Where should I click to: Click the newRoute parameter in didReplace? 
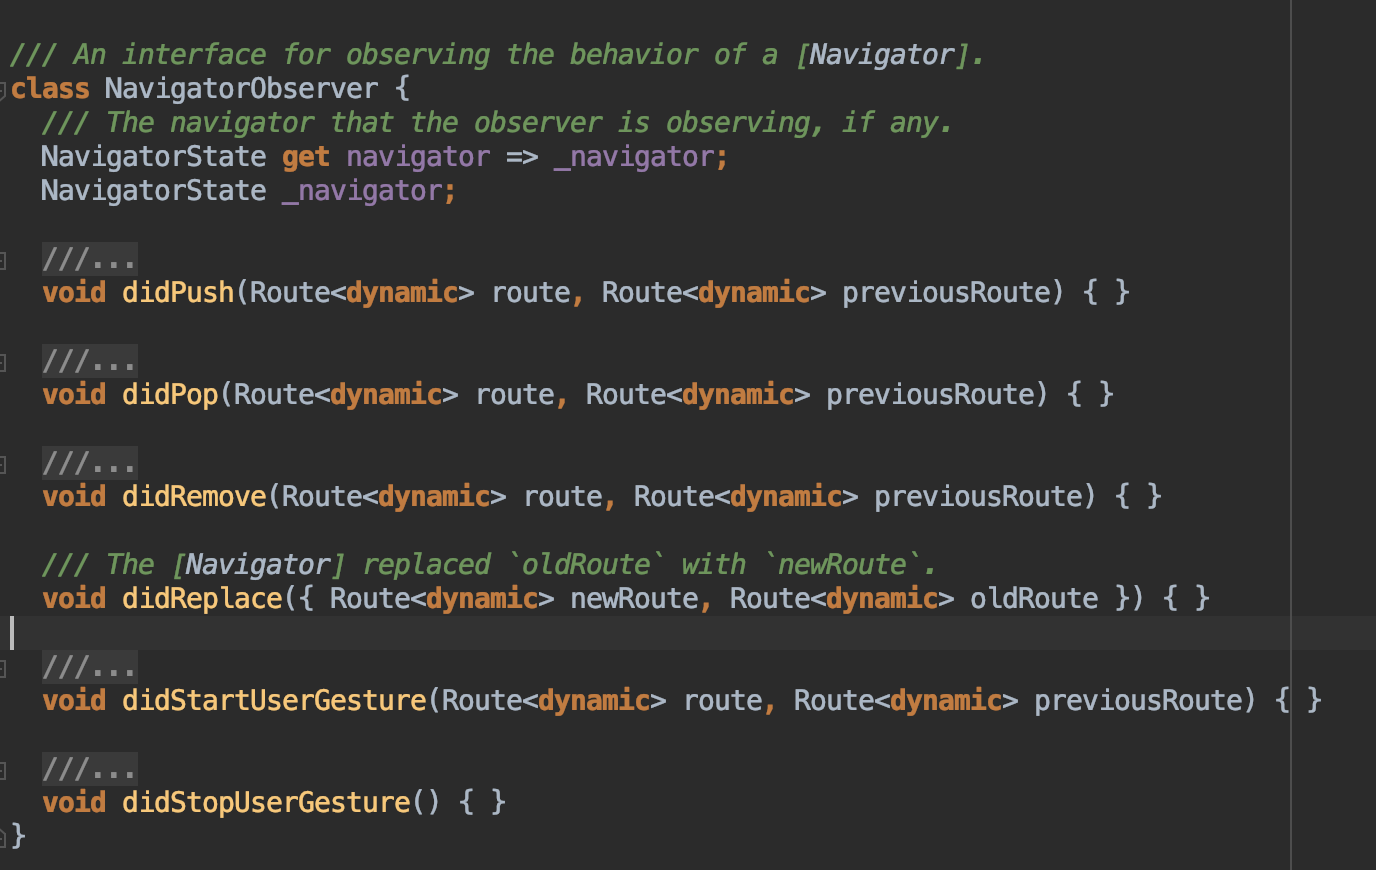[634, 599]
